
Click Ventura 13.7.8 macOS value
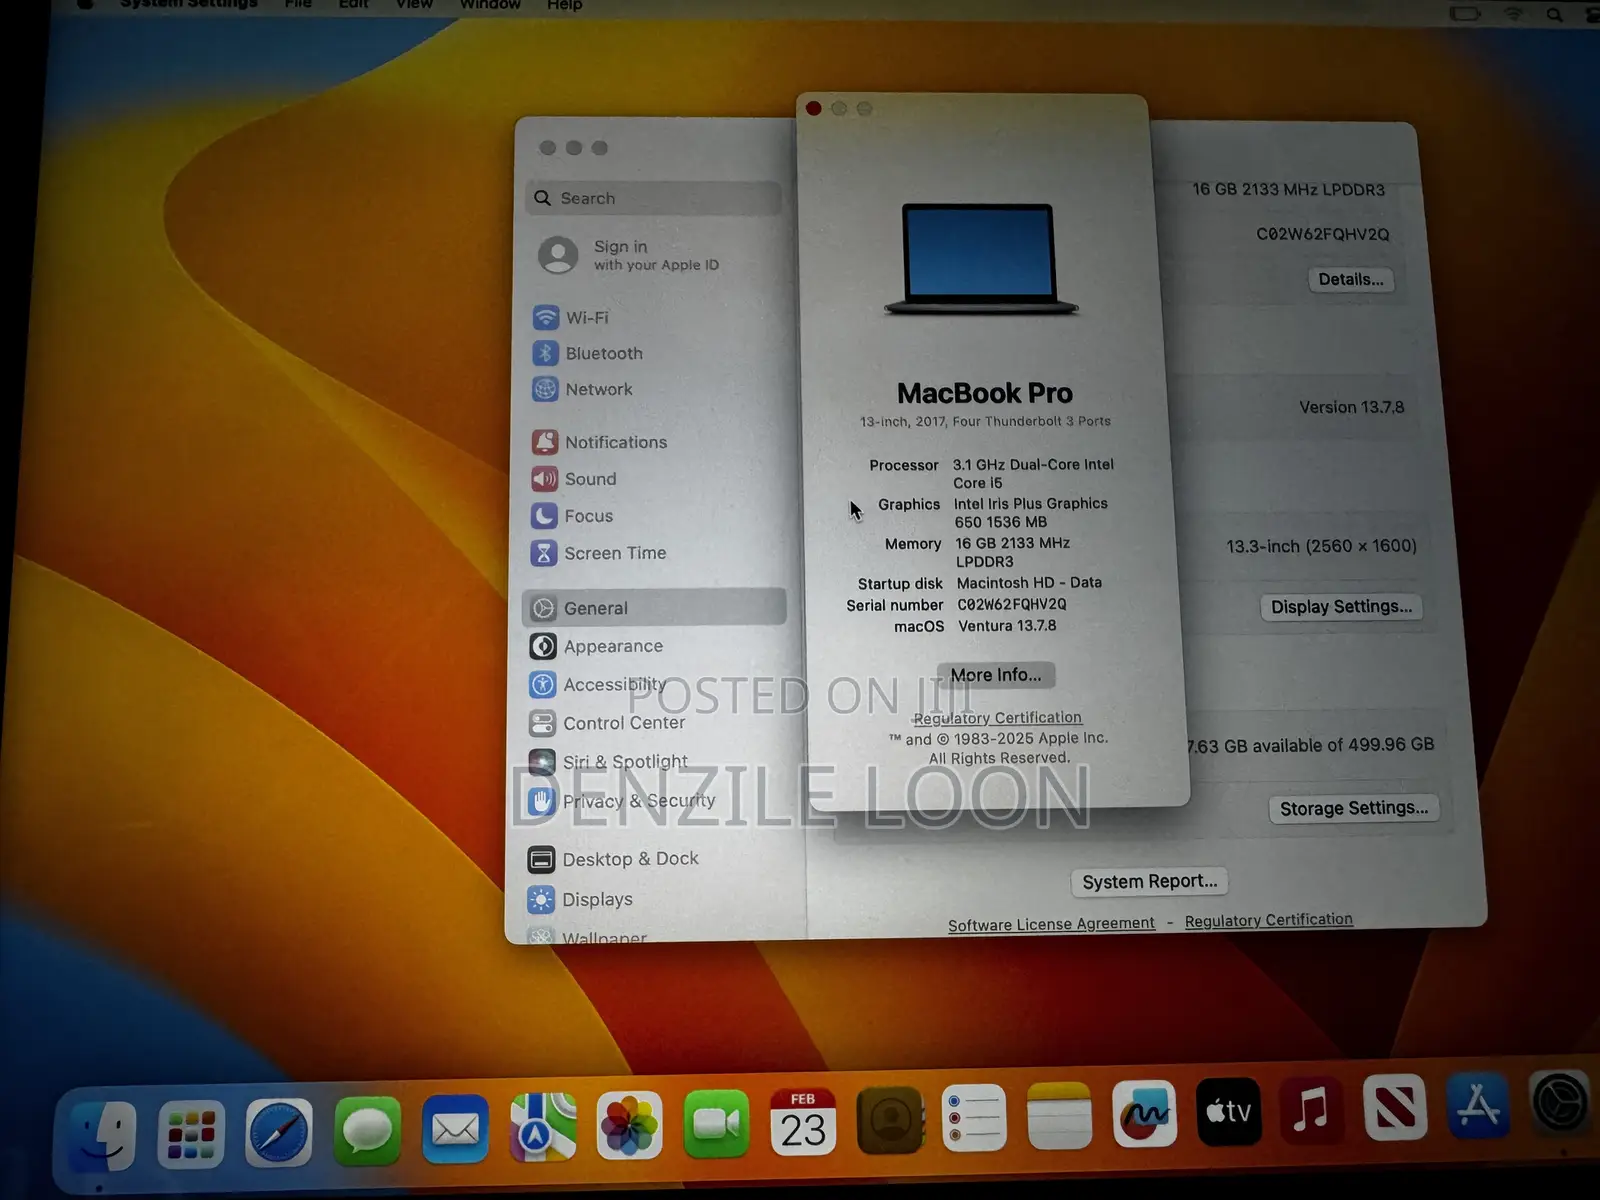click(1007, 626)
